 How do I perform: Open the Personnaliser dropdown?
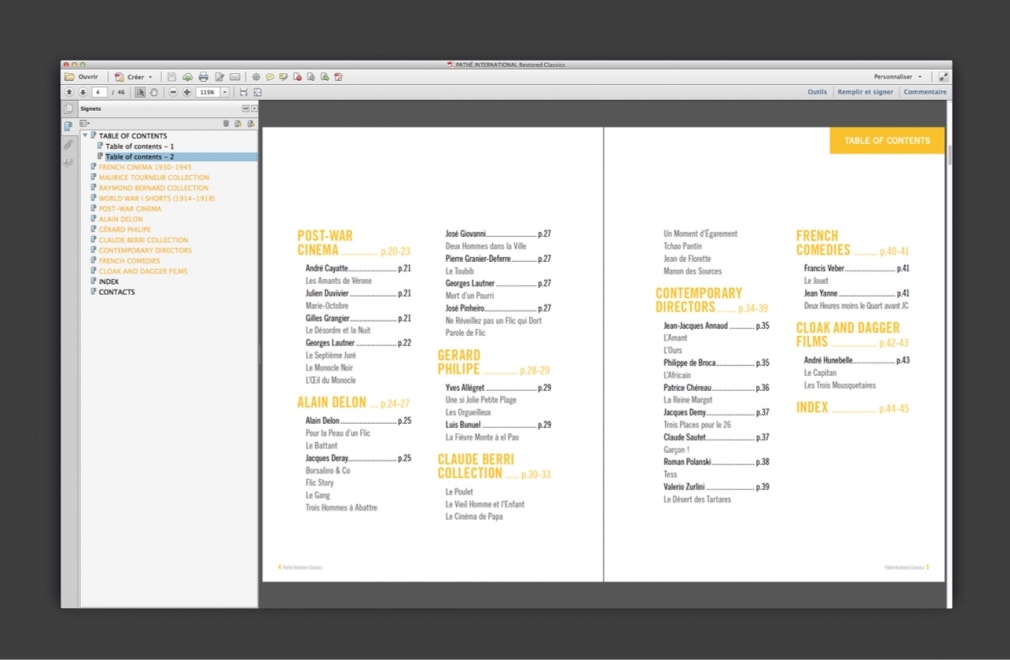tap(897, 77)
